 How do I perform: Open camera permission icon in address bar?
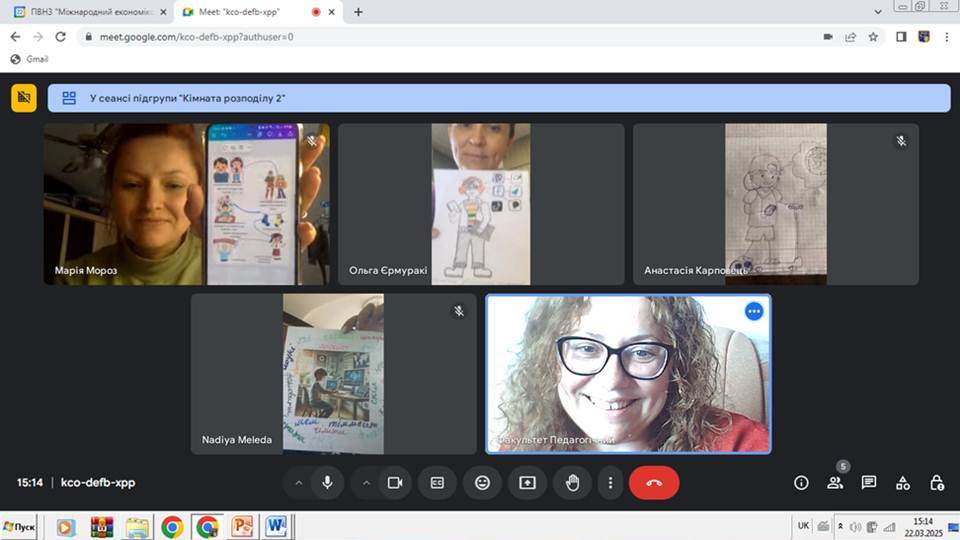pos(828,37)
